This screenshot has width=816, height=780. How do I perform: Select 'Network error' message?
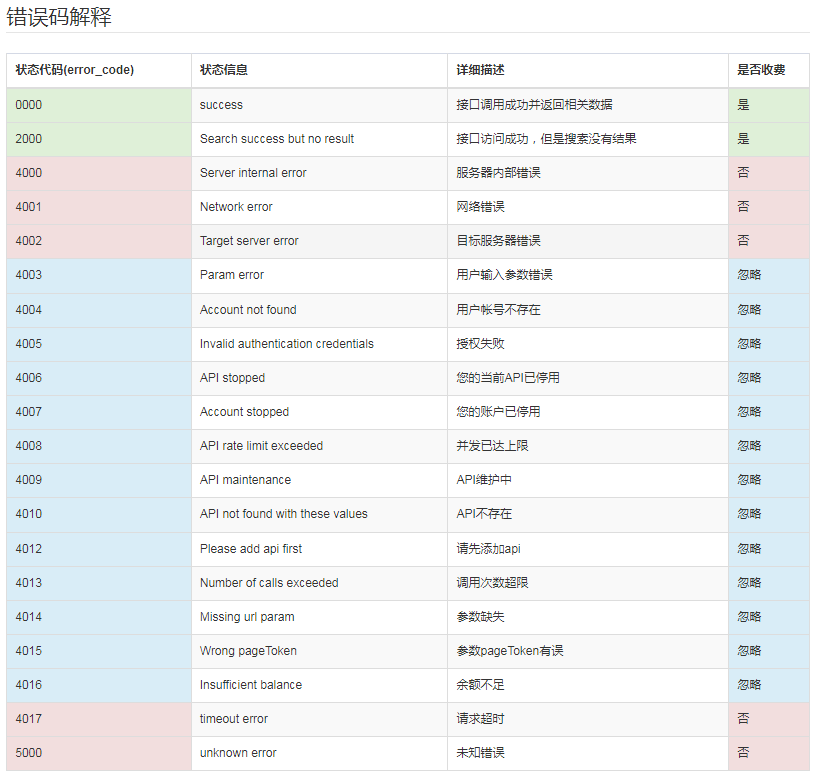(x=236, y=207)
